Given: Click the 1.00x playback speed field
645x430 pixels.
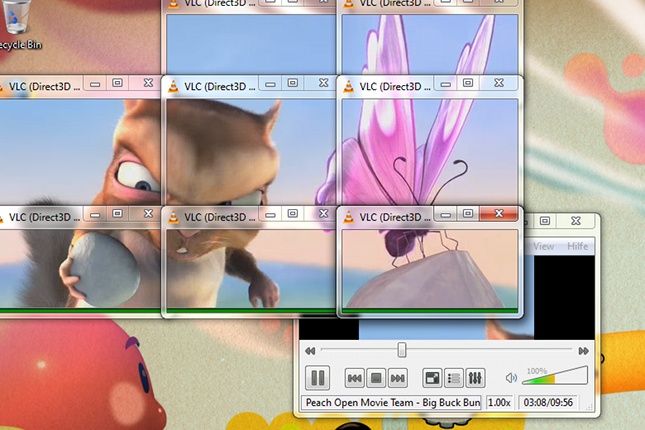Looking at the screenshot, I should (499, 402).
